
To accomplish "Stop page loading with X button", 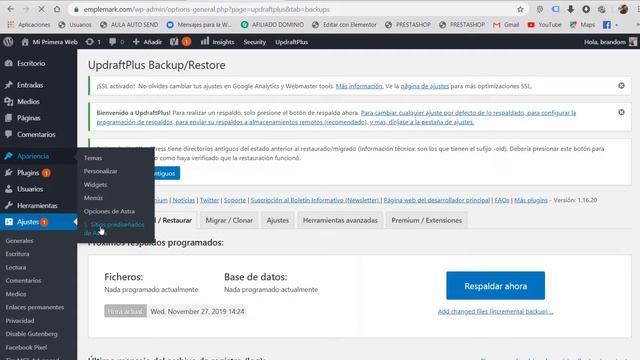I will [41, 9].
